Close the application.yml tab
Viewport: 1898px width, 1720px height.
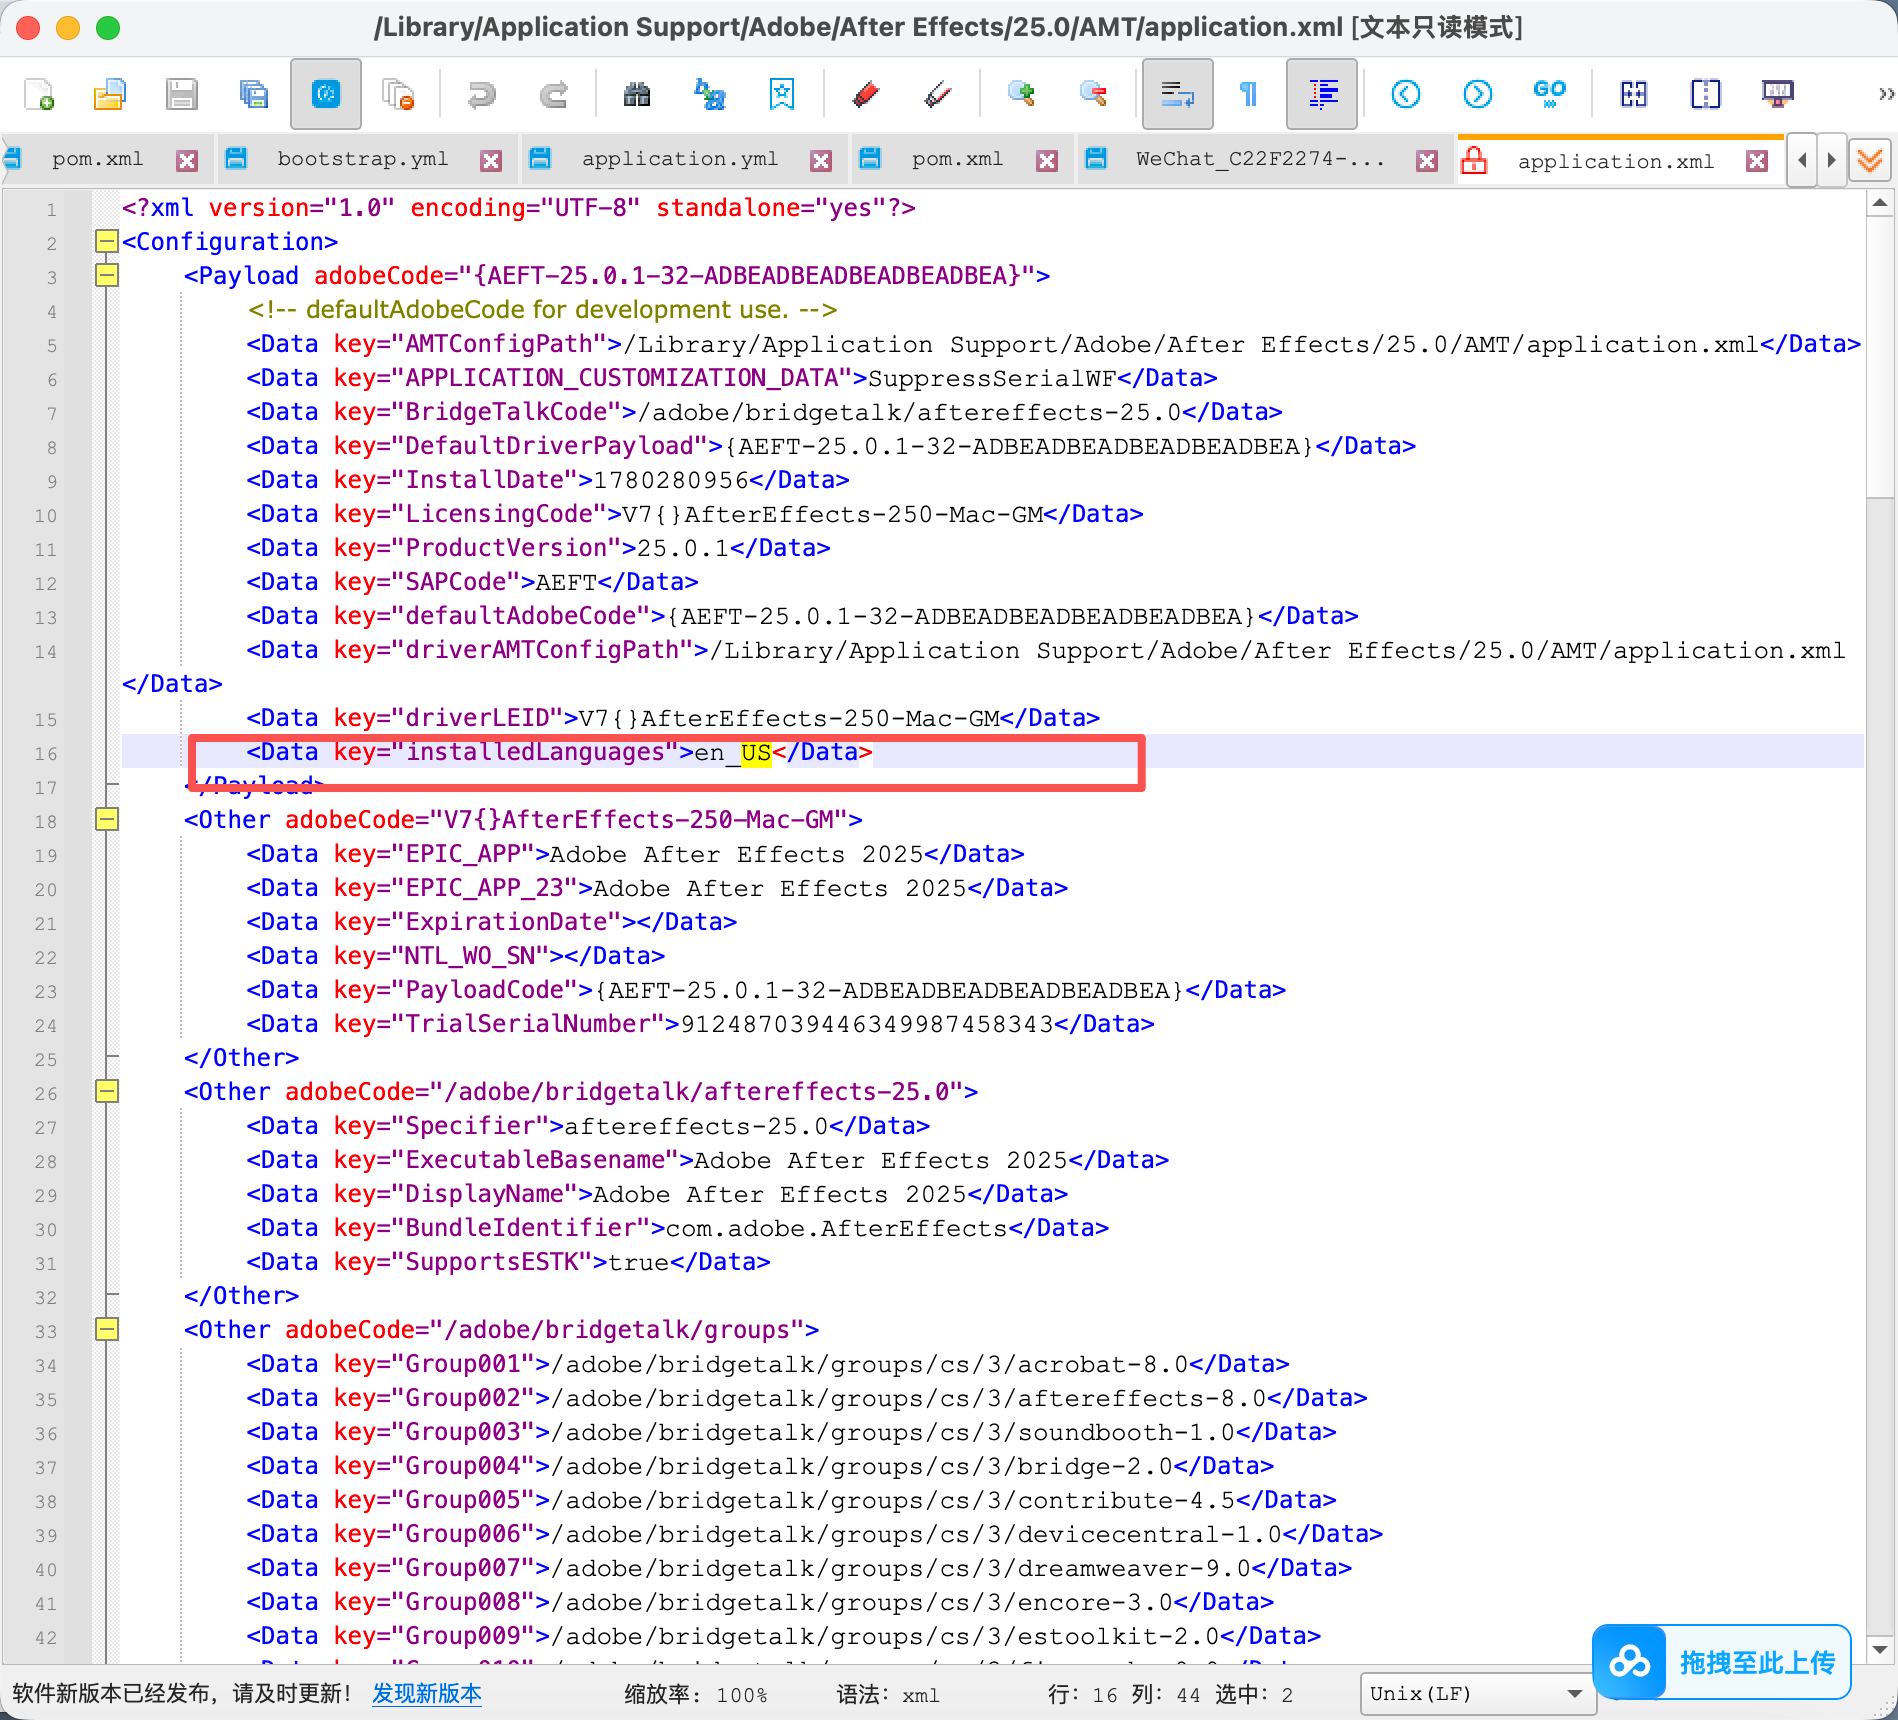point(821,160)
